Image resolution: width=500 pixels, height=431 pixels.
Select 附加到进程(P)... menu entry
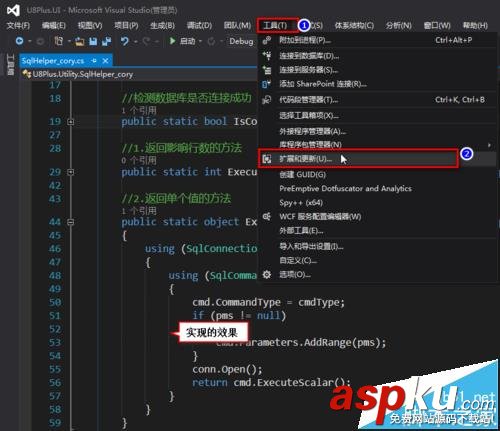click(377, 40)
